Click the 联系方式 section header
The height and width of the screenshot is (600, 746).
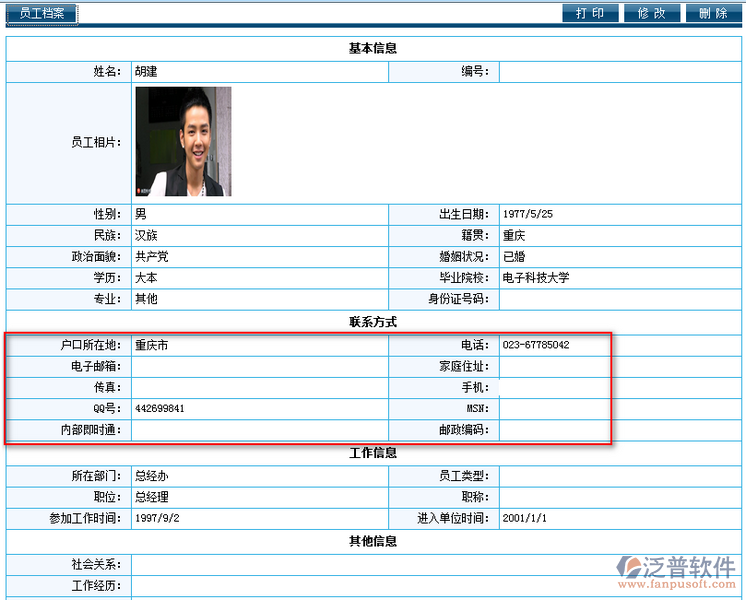[x=373, y=323]
